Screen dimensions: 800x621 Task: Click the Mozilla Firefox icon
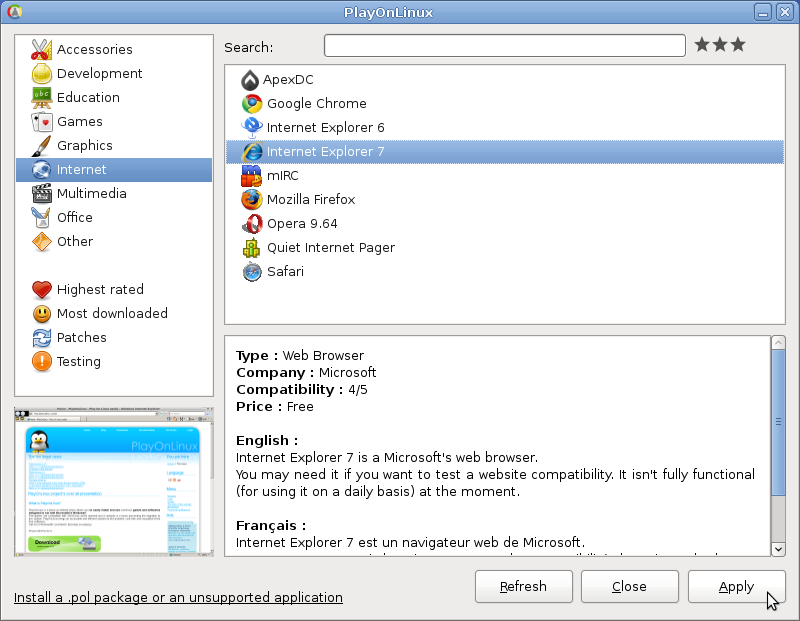click(252, 200)
